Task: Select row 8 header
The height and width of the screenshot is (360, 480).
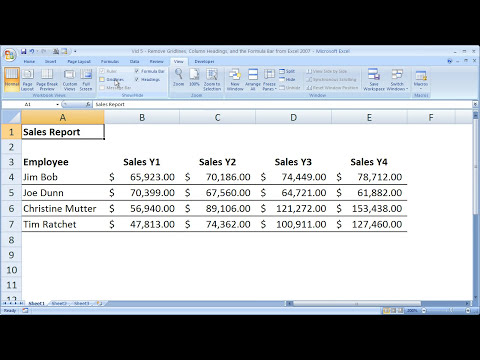Action: 11,240
